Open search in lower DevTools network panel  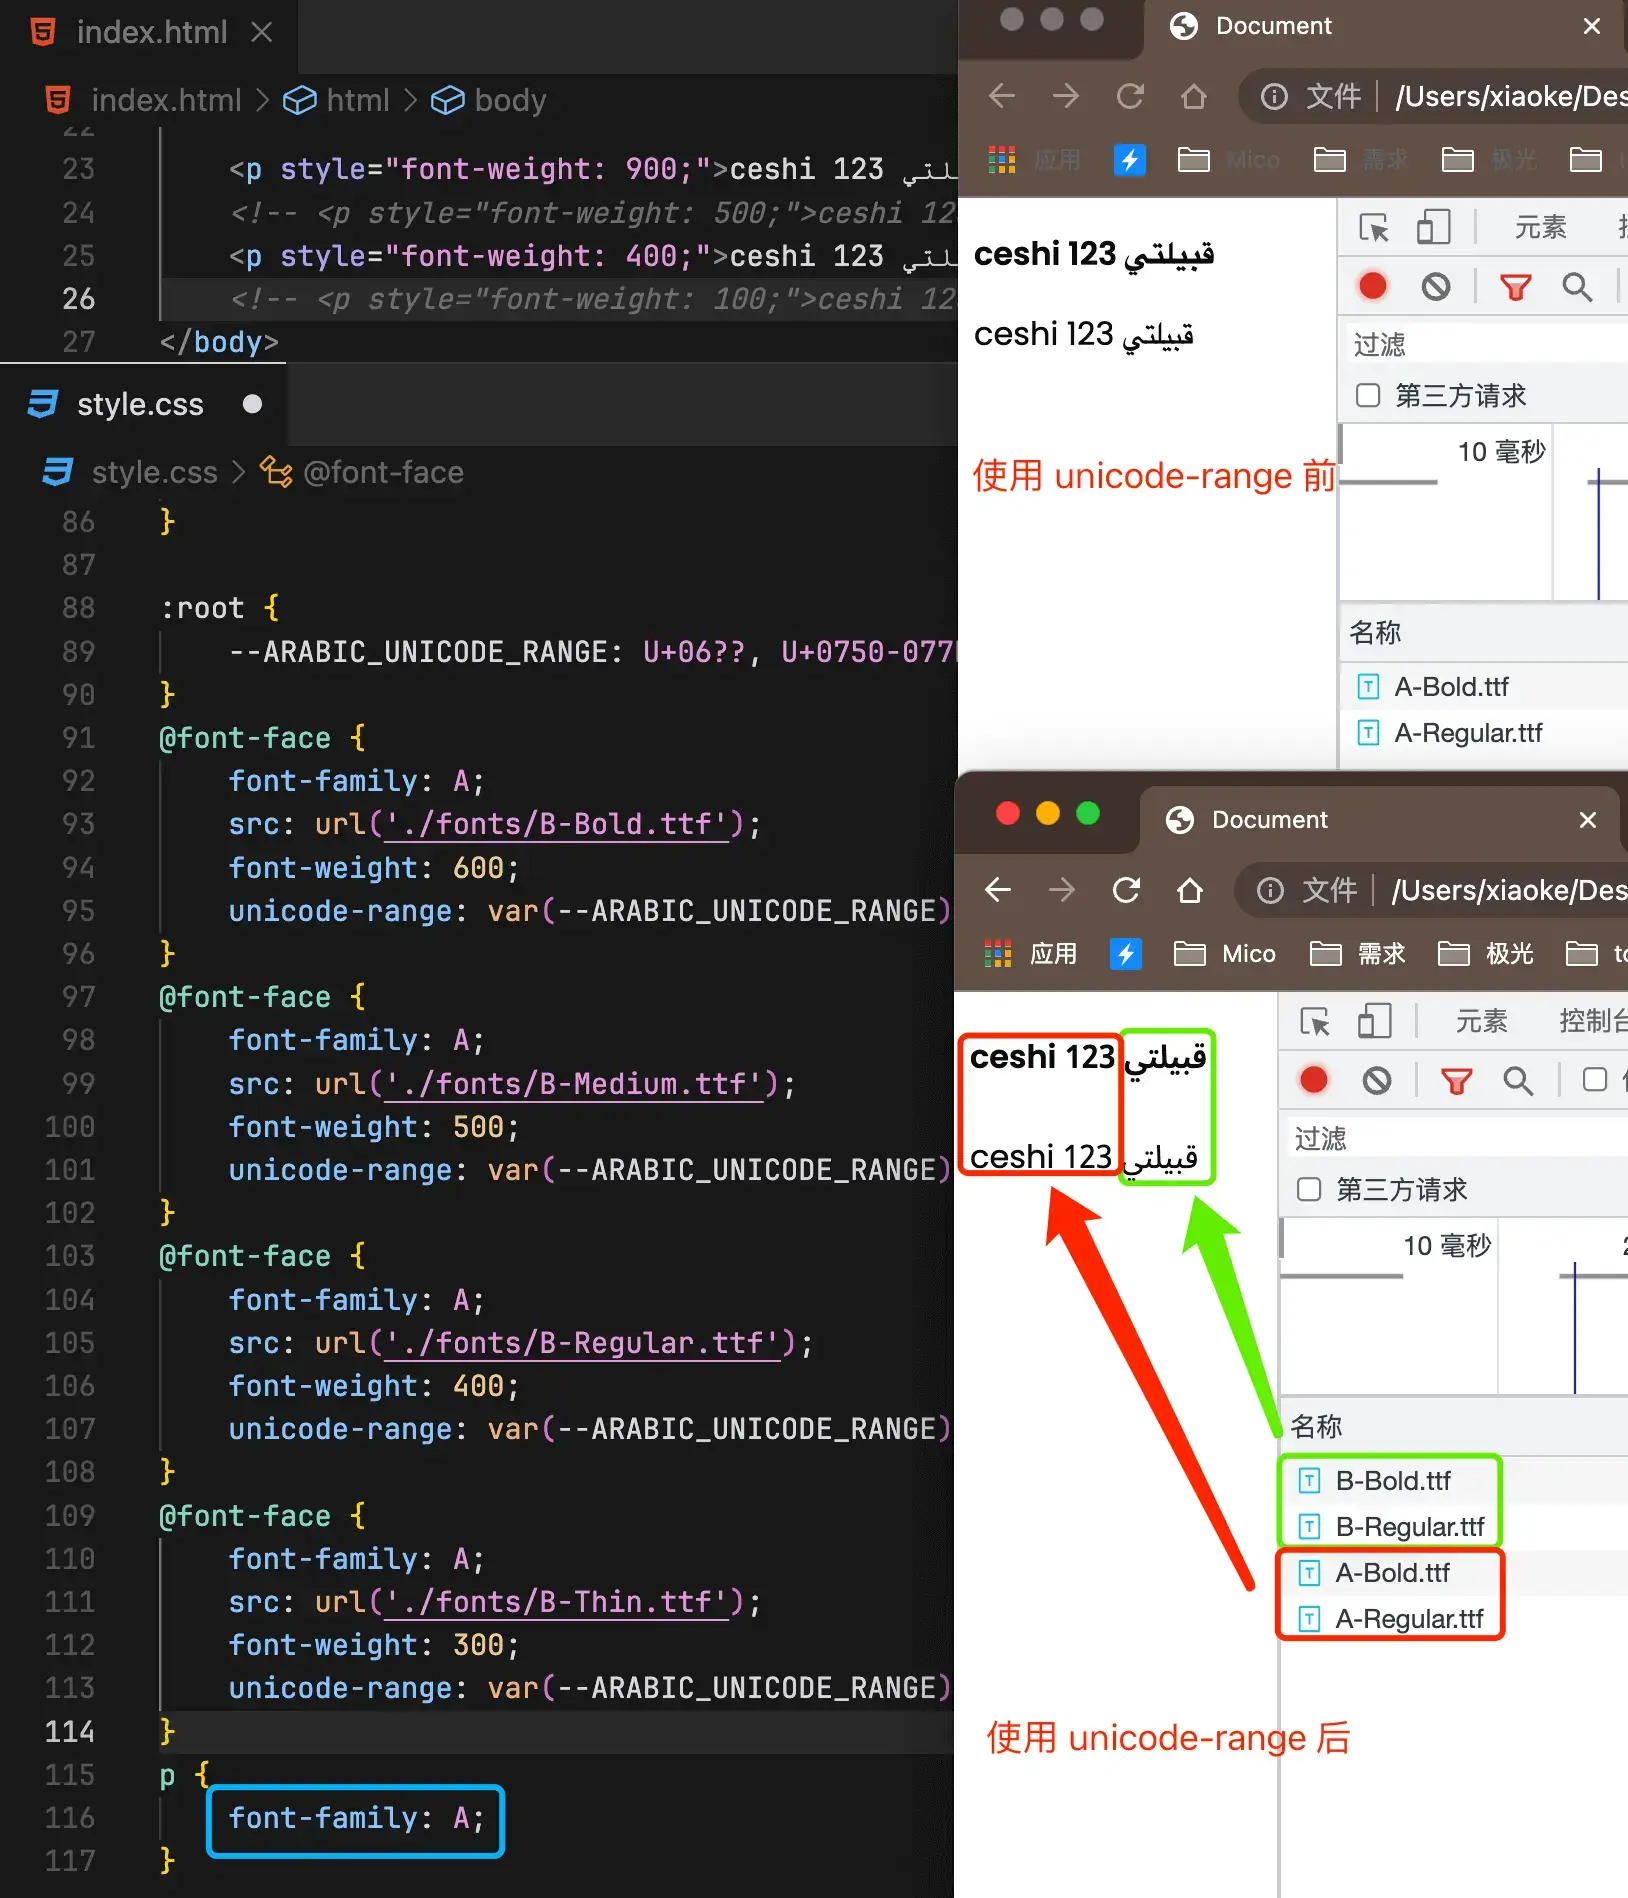(1518, 1080)
